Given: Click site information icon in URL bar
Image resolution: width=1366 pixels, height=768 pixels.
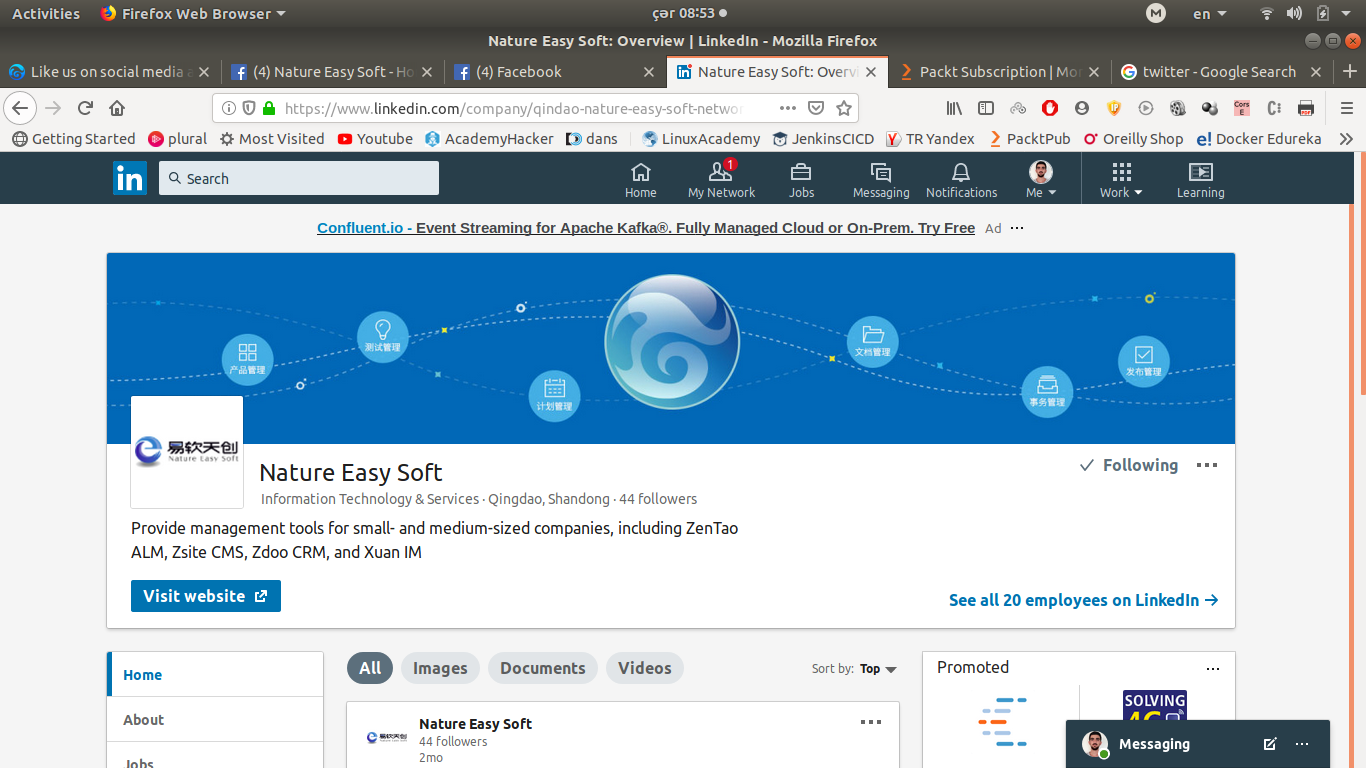Looking at the screenshot, I should coord(229,108).
